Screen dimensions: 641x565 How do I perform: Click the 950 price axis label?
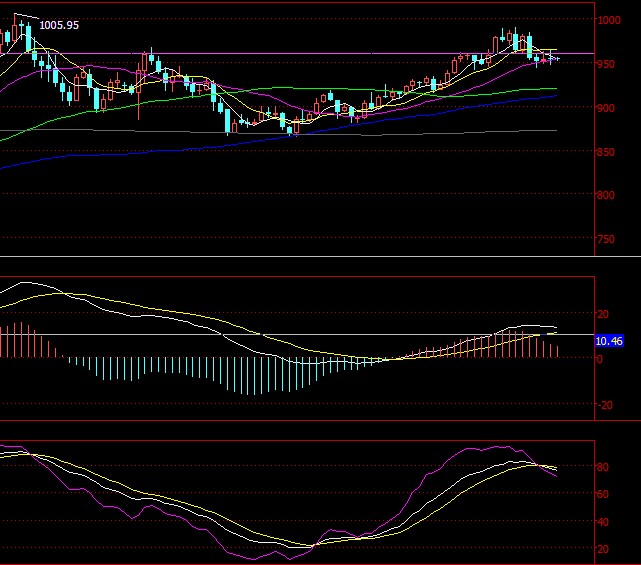605,64
